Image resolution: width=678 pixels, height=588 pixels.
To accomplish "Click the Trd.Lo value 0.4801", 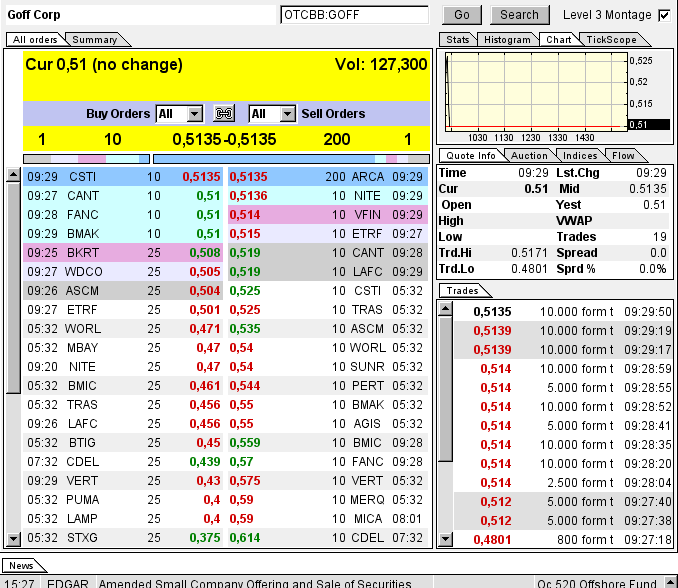I will (529, 269).
